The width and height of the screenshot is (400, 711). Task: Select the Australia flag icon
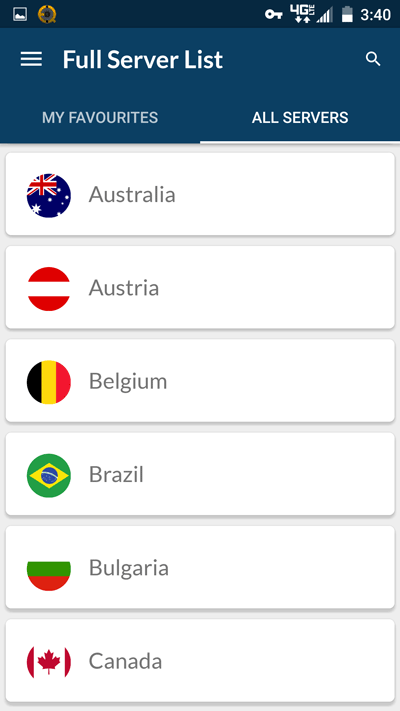pos(49,195)
